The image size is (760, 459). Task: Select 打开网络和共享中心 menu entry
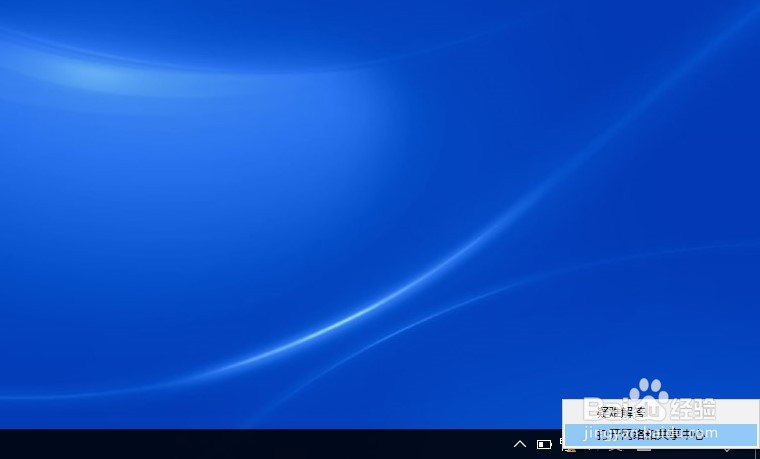[x=661, y=434]
